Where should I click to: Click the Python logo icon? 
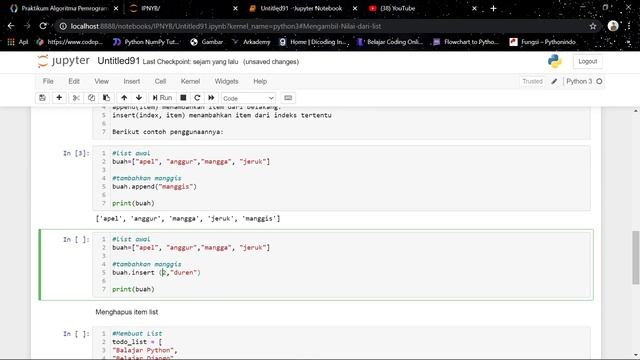click(555, 61)
